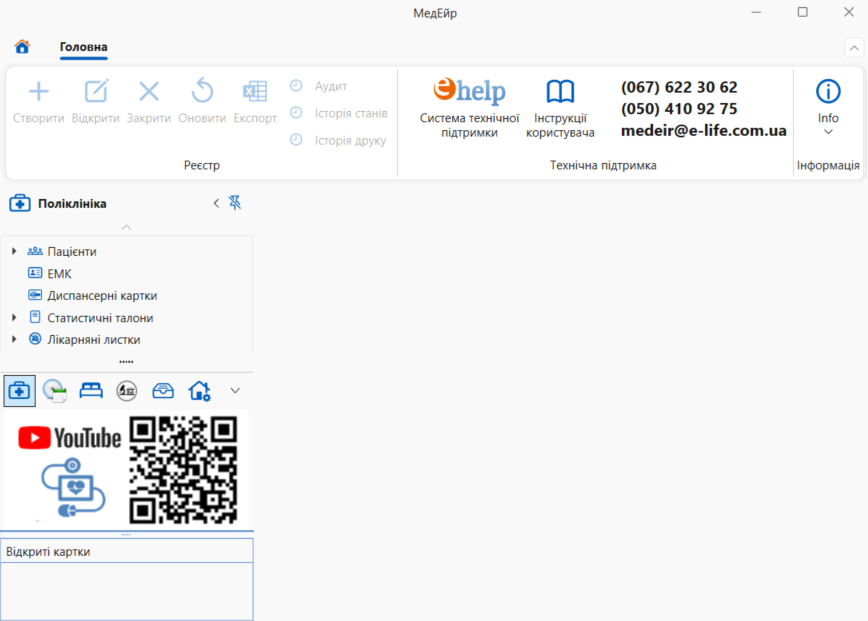The image size is (868, 621).
Task: Click the Оновити refresh icon
Action: (202, 90)
